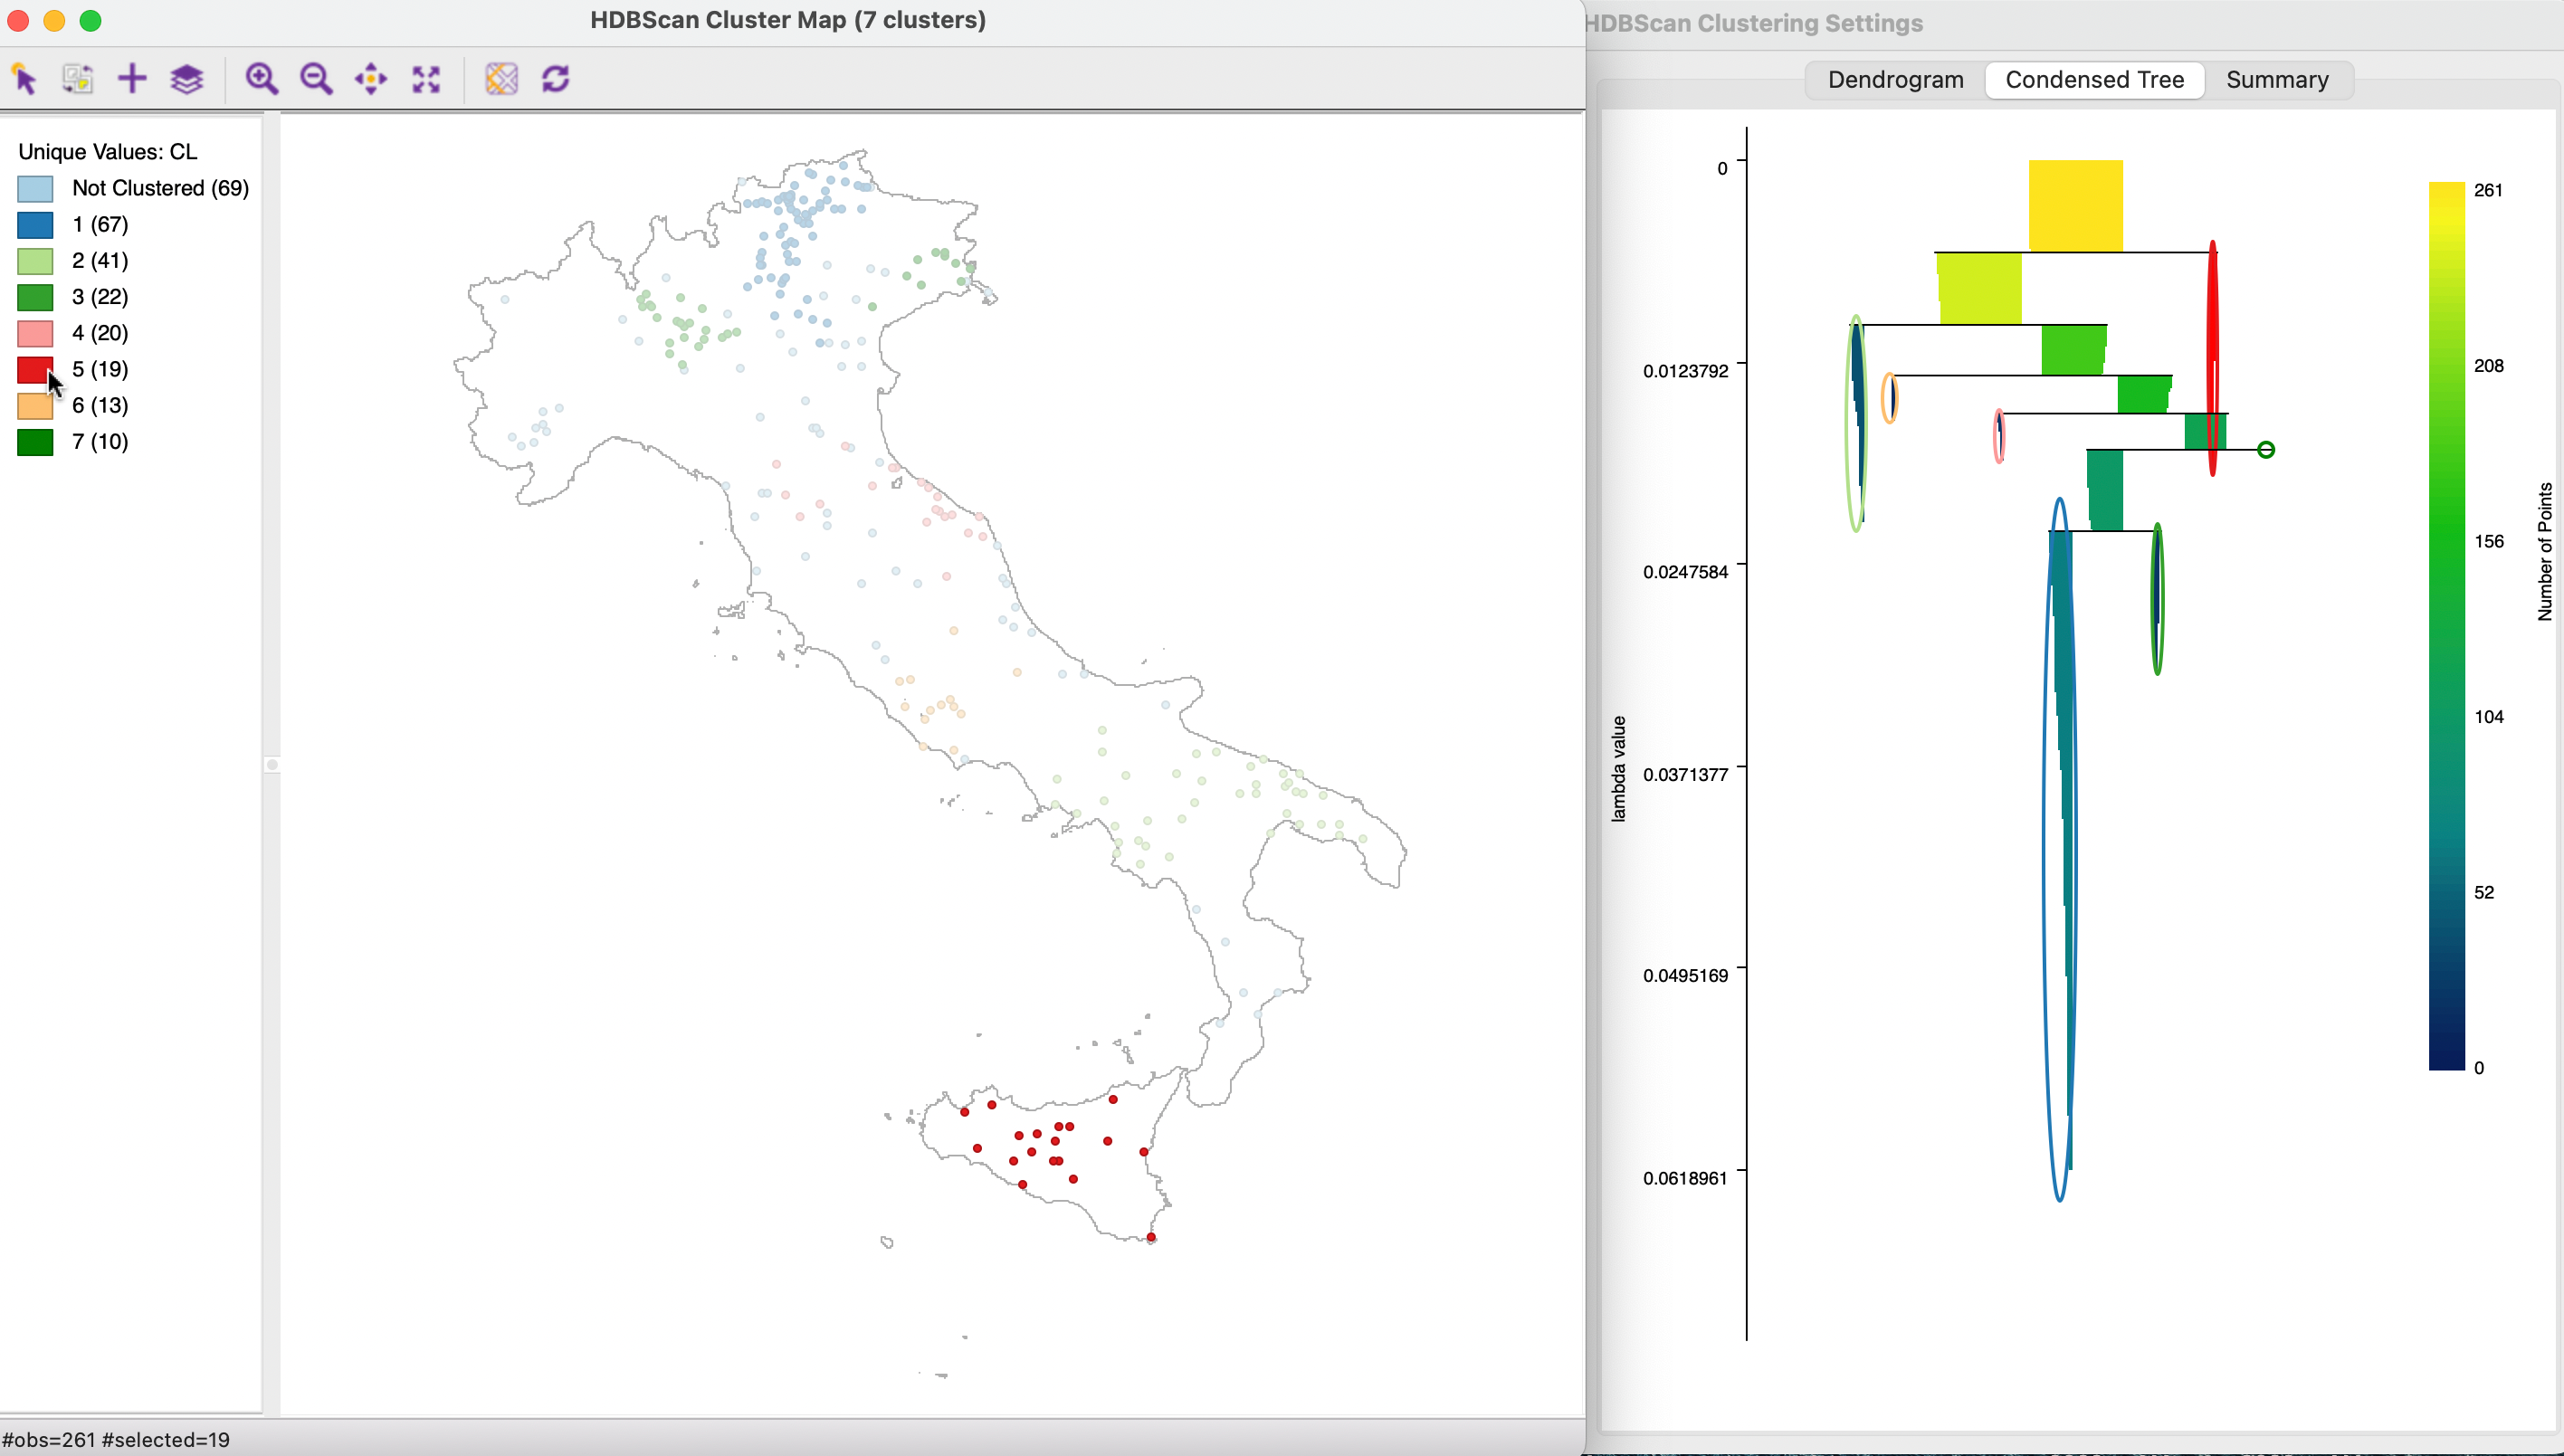
Task: Click the cluster 7 dark green swatch
Action: pyautogui.click(x=35, y=442)
